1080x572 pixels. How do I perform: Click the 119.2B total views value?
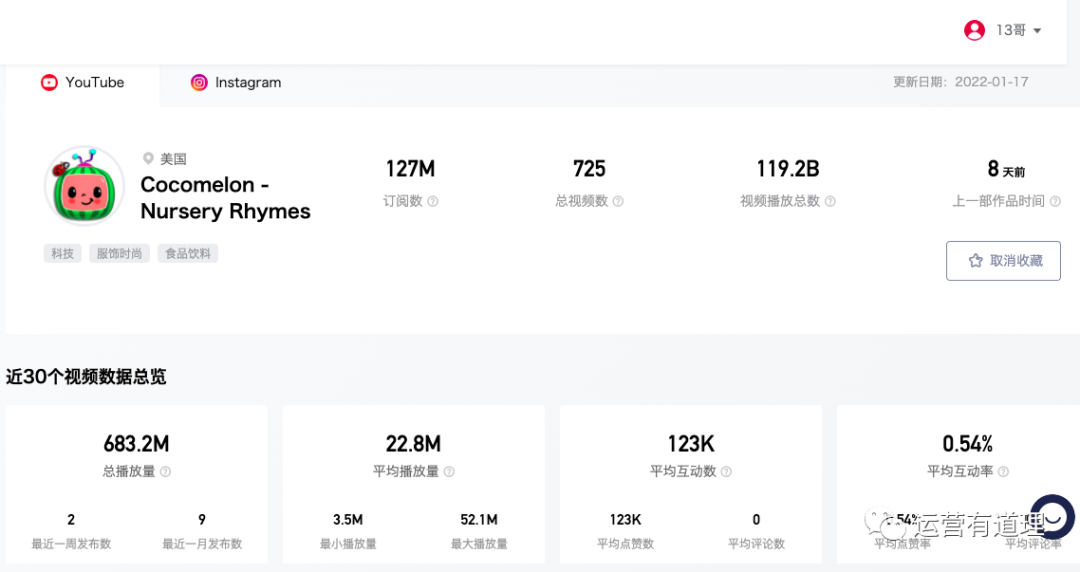788,169
